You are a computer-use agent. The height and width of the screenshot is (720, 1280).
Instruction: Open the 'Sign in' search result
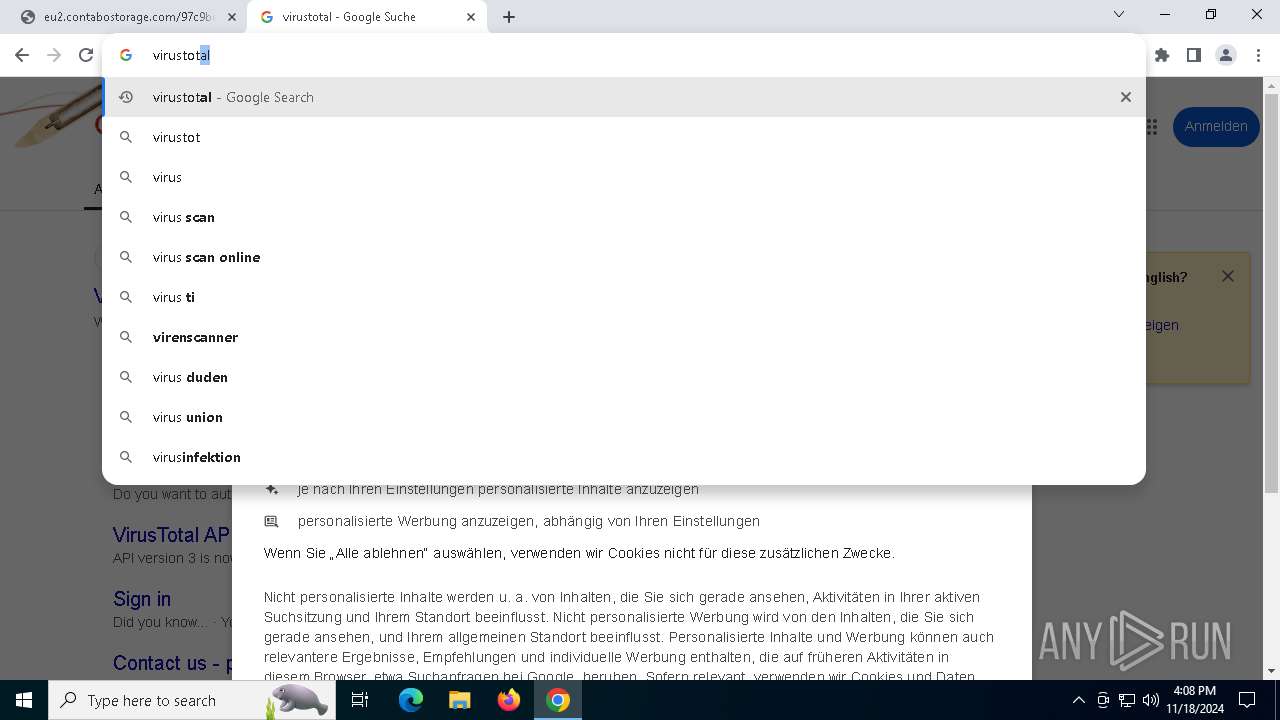(x=142, y=599)
